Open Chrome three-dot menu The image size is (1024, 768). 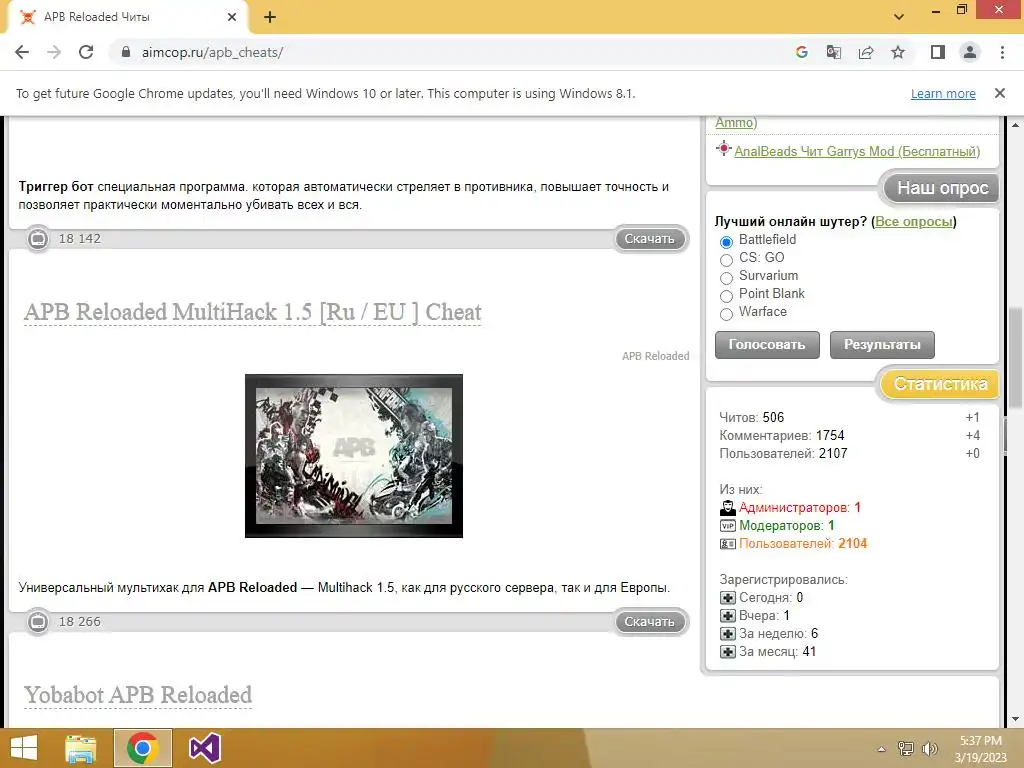tap(1002, 52)
